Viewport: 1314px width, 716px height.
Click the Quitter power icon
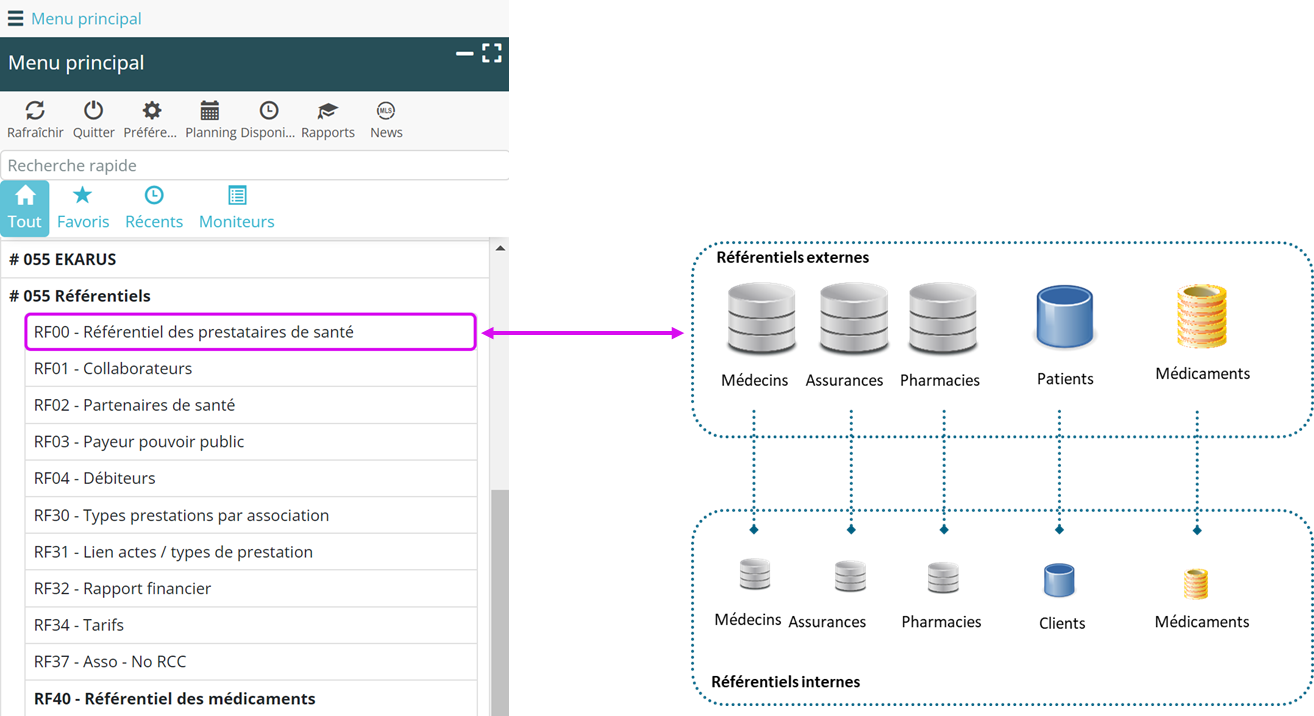point(93,111)
